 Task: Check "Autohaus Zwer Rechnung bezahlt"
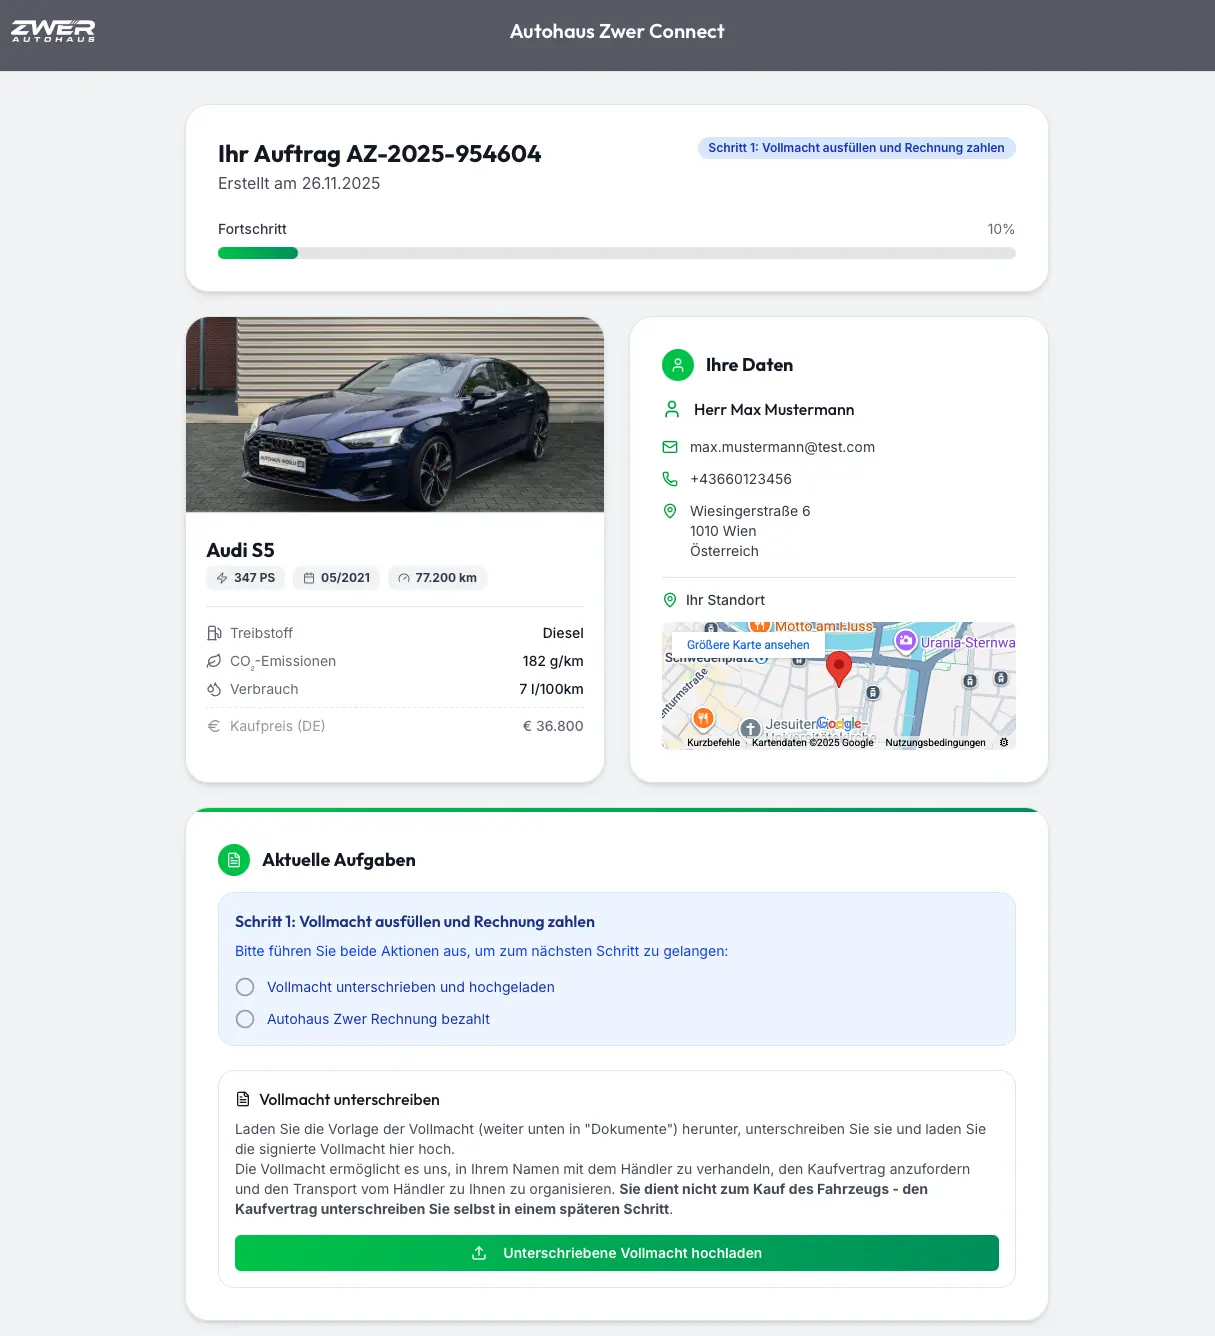(245, 1019)
